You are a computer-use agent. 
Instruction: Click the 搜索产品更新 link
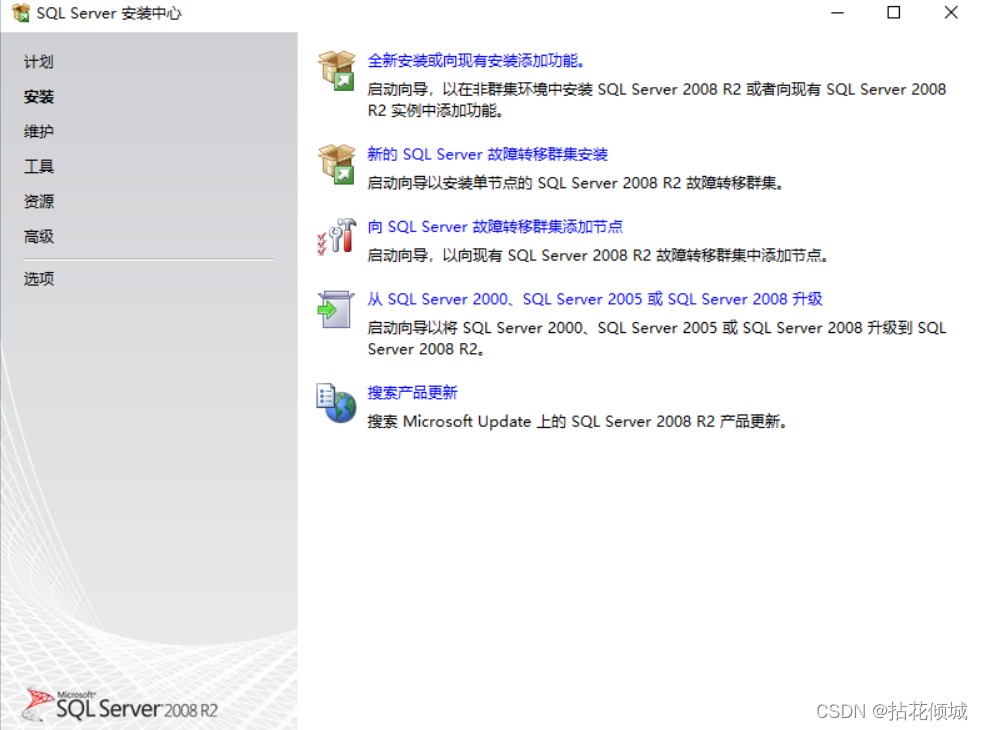(413, 393)
